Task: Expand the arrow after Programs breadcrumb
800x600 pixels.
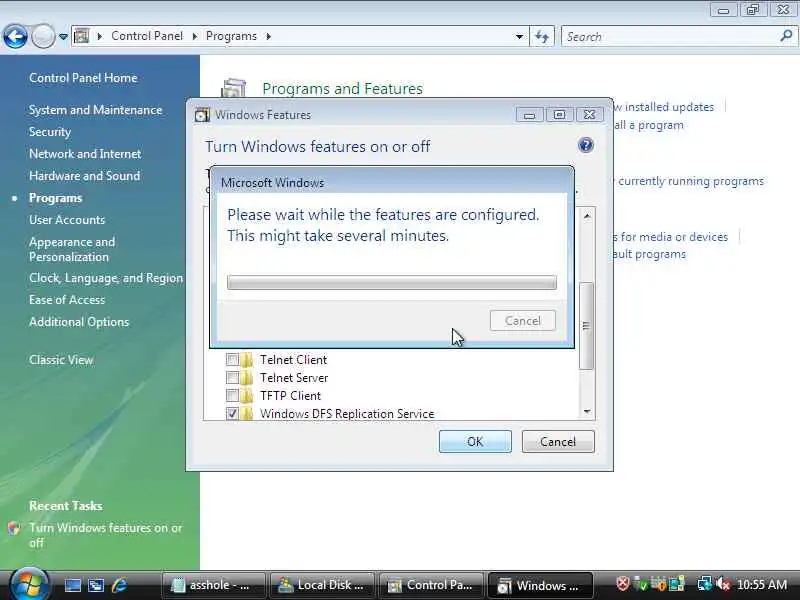Action: click(x=268, y=36)
